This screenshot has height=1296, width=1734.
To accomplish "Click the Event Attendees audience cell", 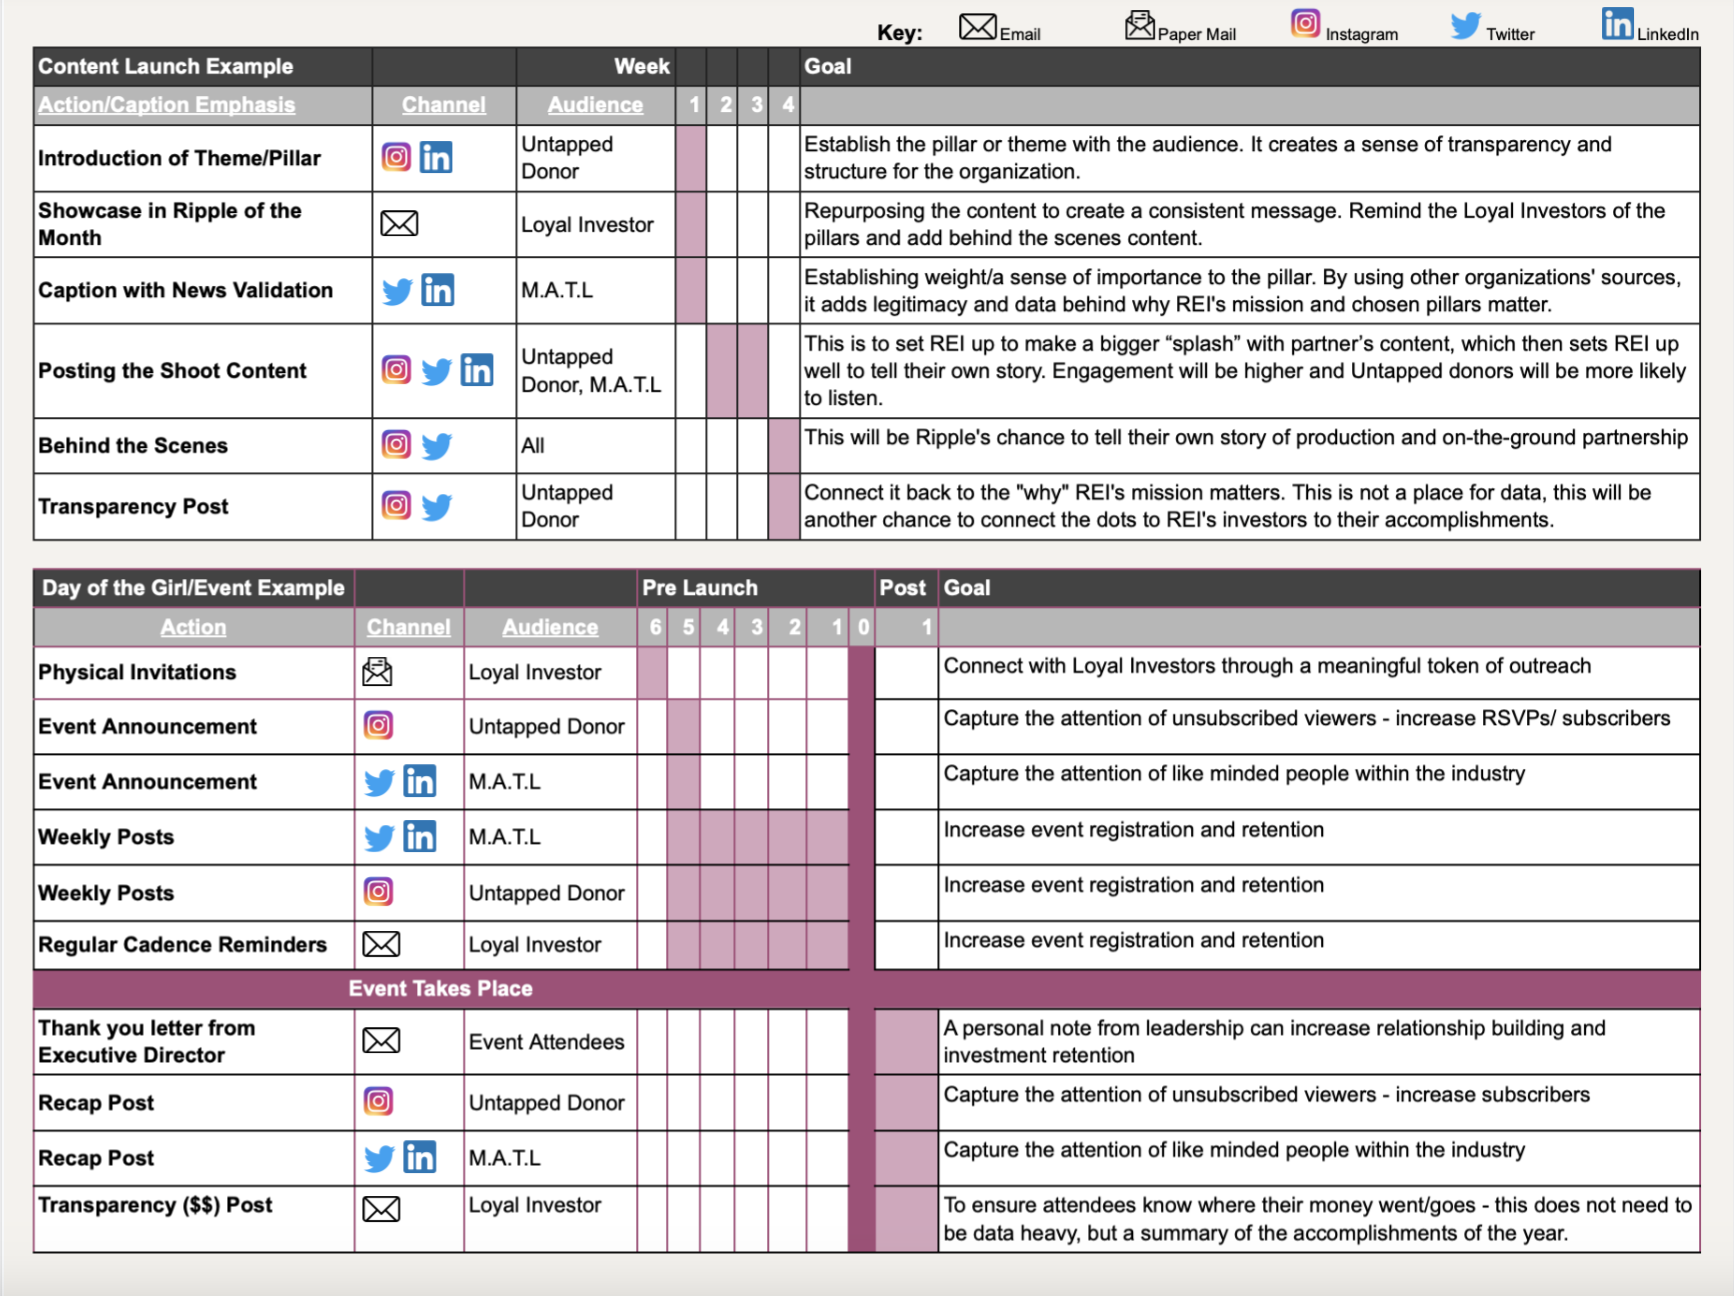I will point(550,1042).
